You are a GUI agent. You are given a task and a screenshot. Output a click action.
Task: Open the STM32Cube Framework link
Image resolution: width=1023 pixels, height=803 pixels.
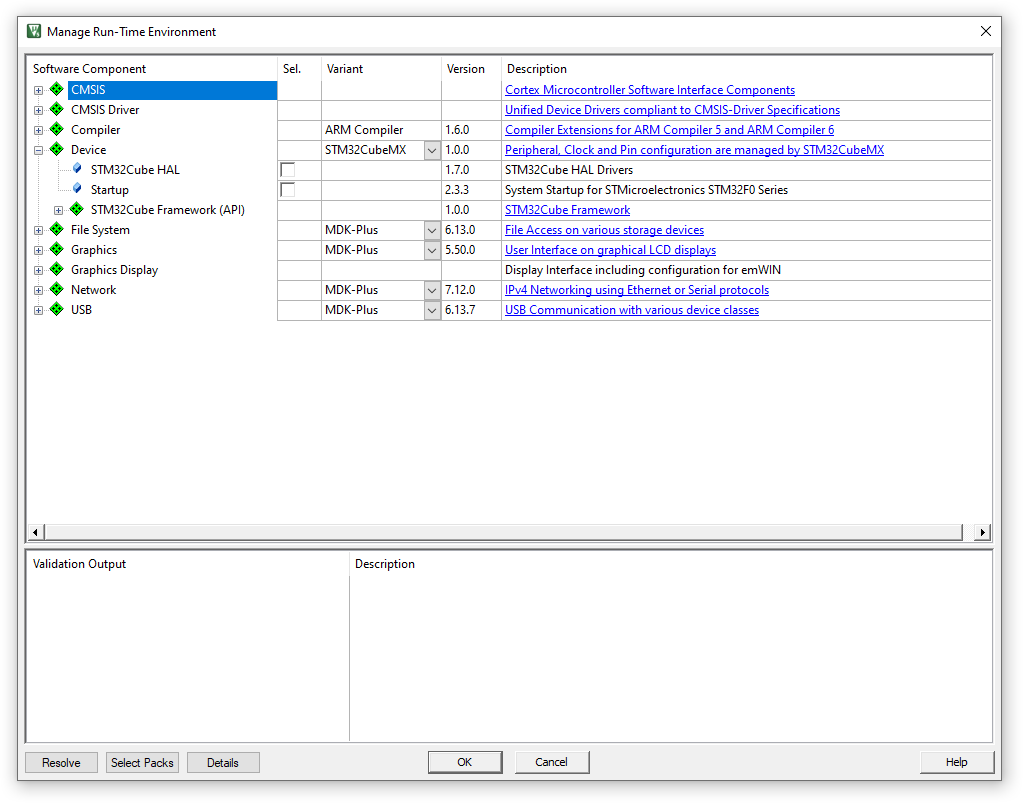click(x=568, y=210)
